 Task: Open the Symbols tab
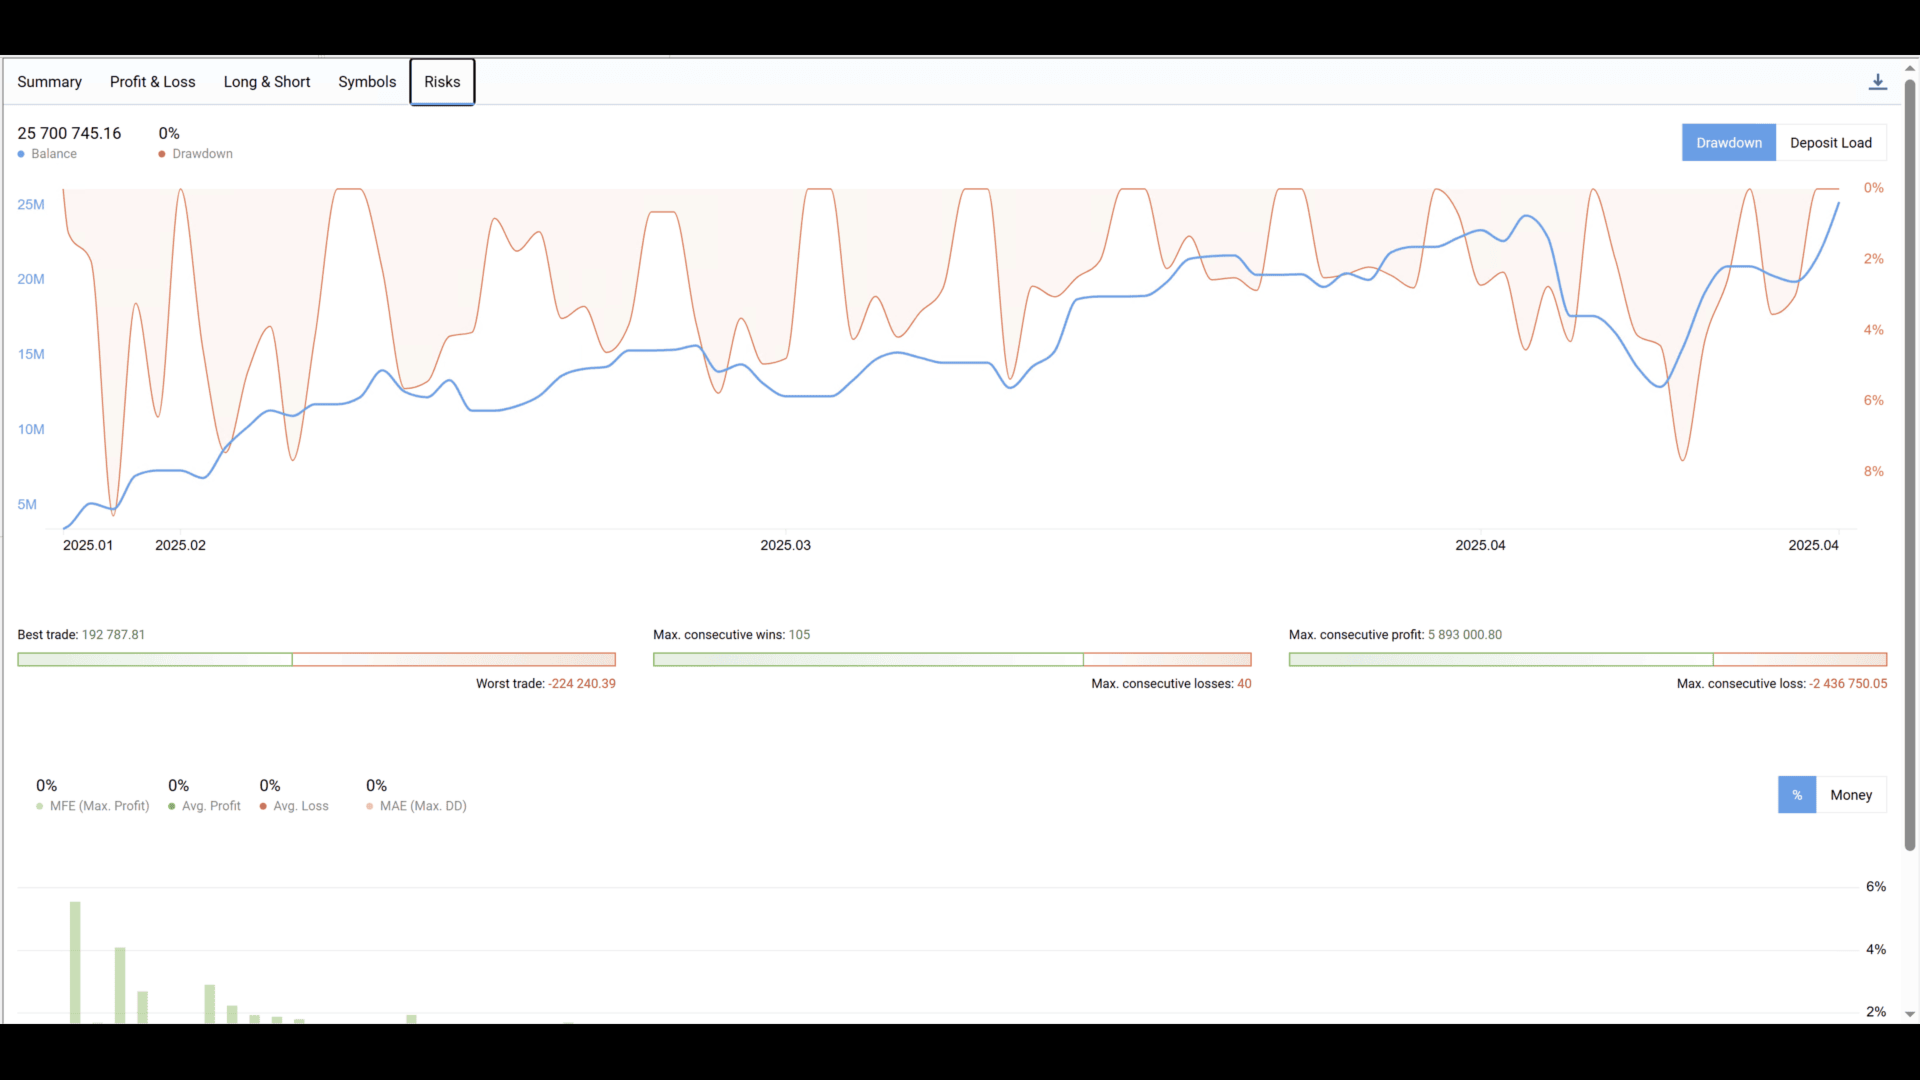366,82
